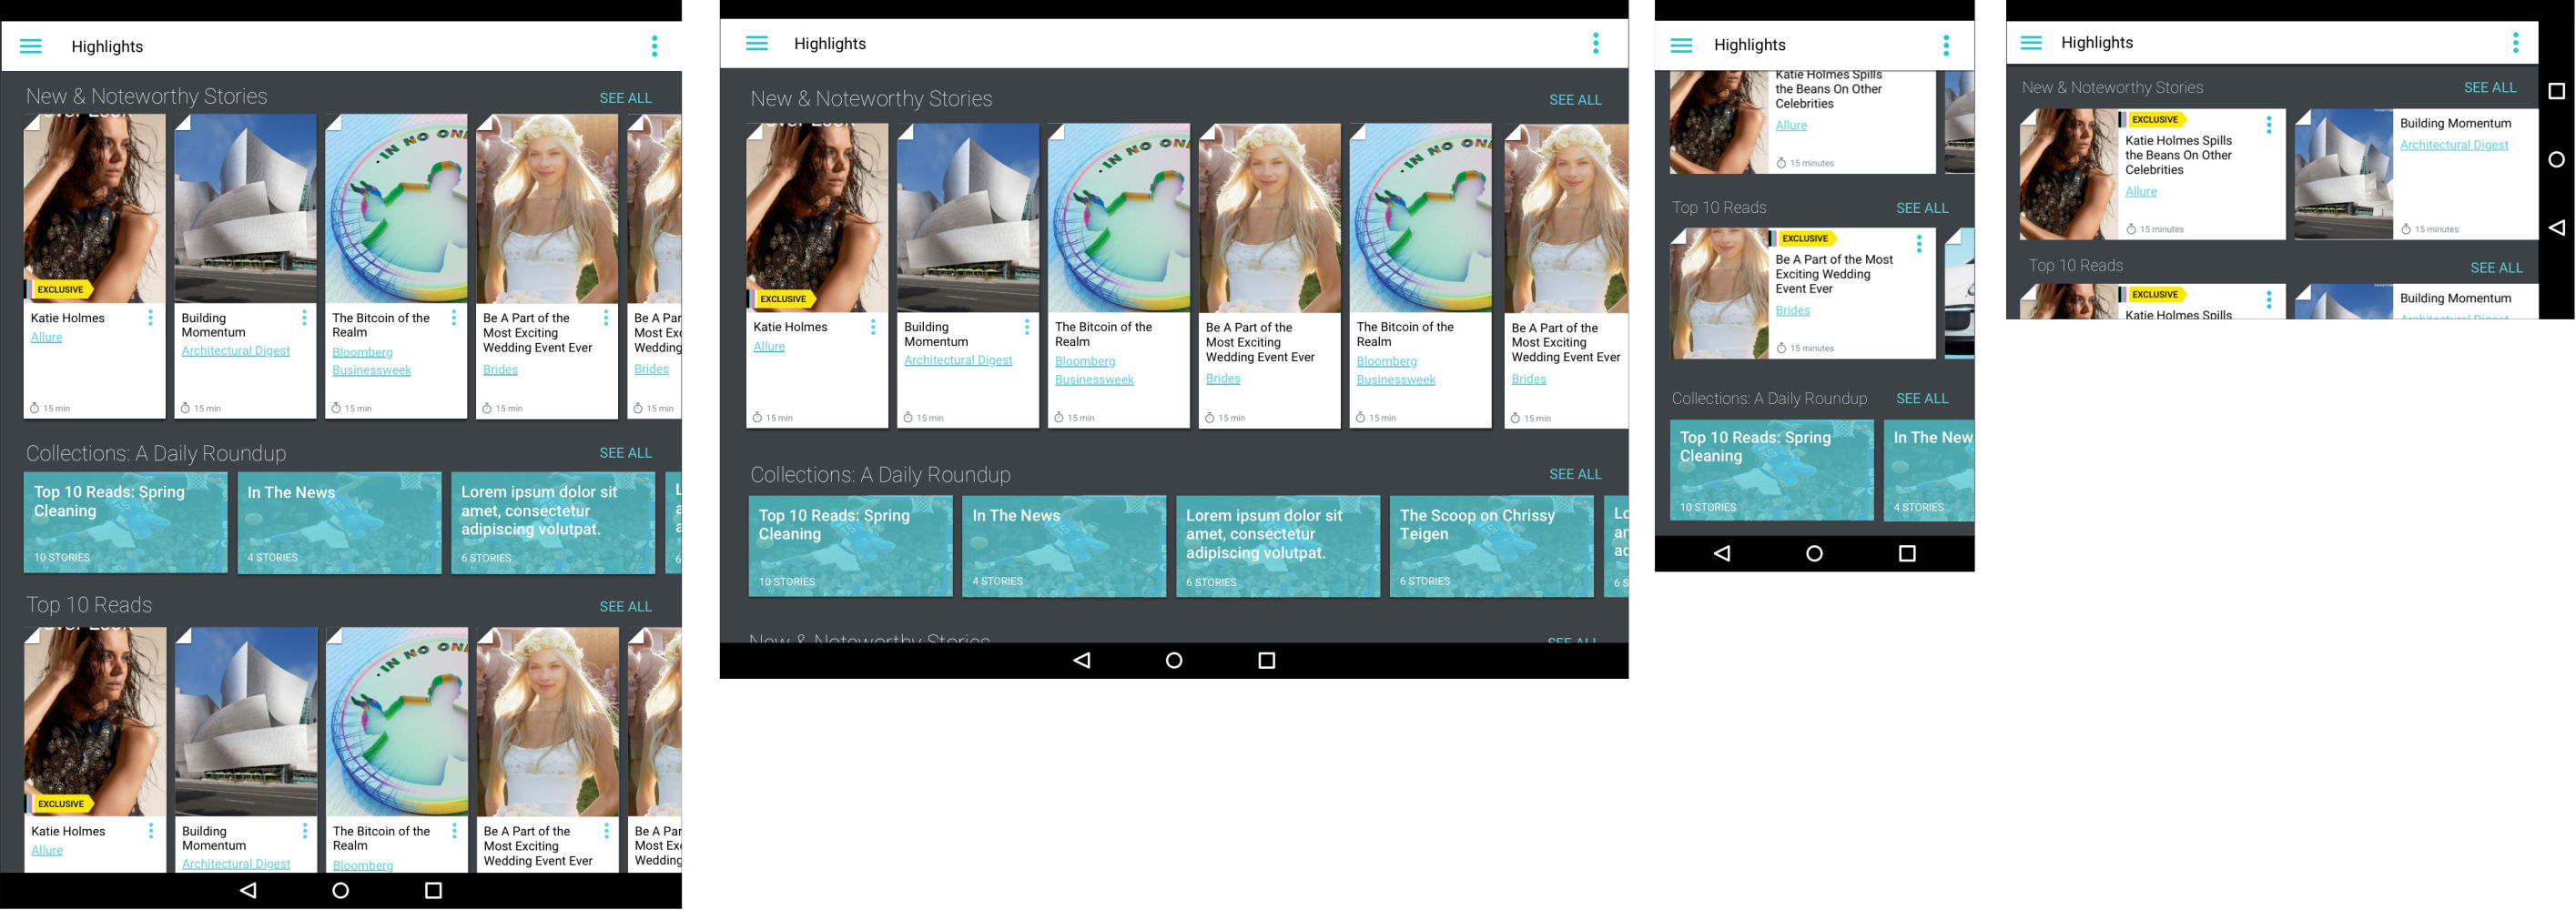
Task: Open Brides link on portrait phone Top 10 card
Action: pyautogui.click(x=1792, y=310)
